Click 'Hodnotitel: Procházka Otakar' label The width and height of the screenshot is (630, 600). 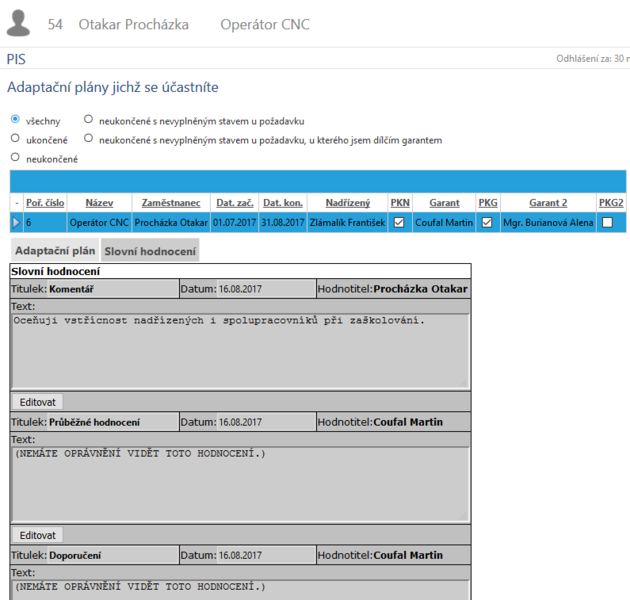tap(393, 289)
